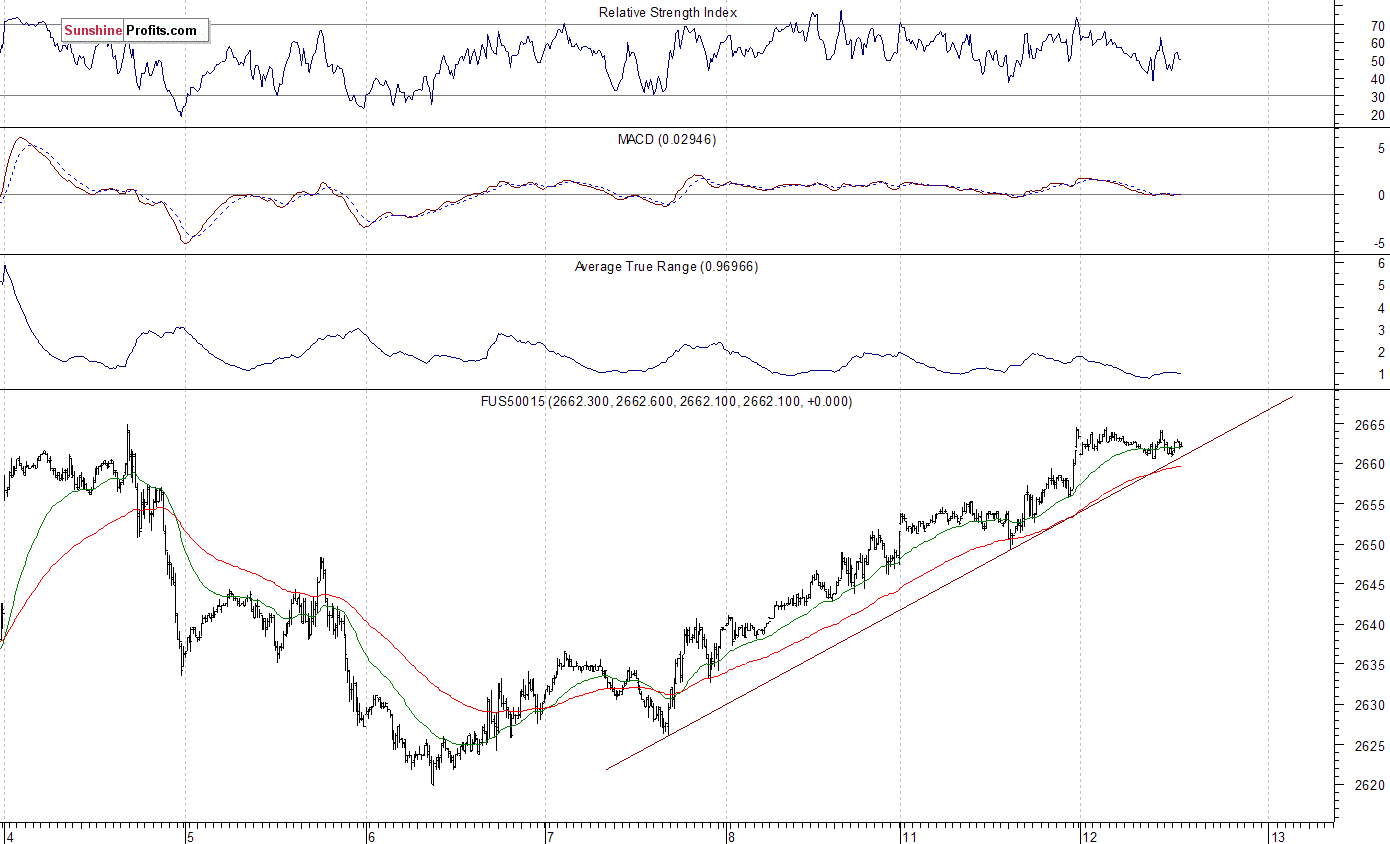Click the 2645 price axis label
The height and width of the screenshot is (844, 1390).
(1372, 585)
